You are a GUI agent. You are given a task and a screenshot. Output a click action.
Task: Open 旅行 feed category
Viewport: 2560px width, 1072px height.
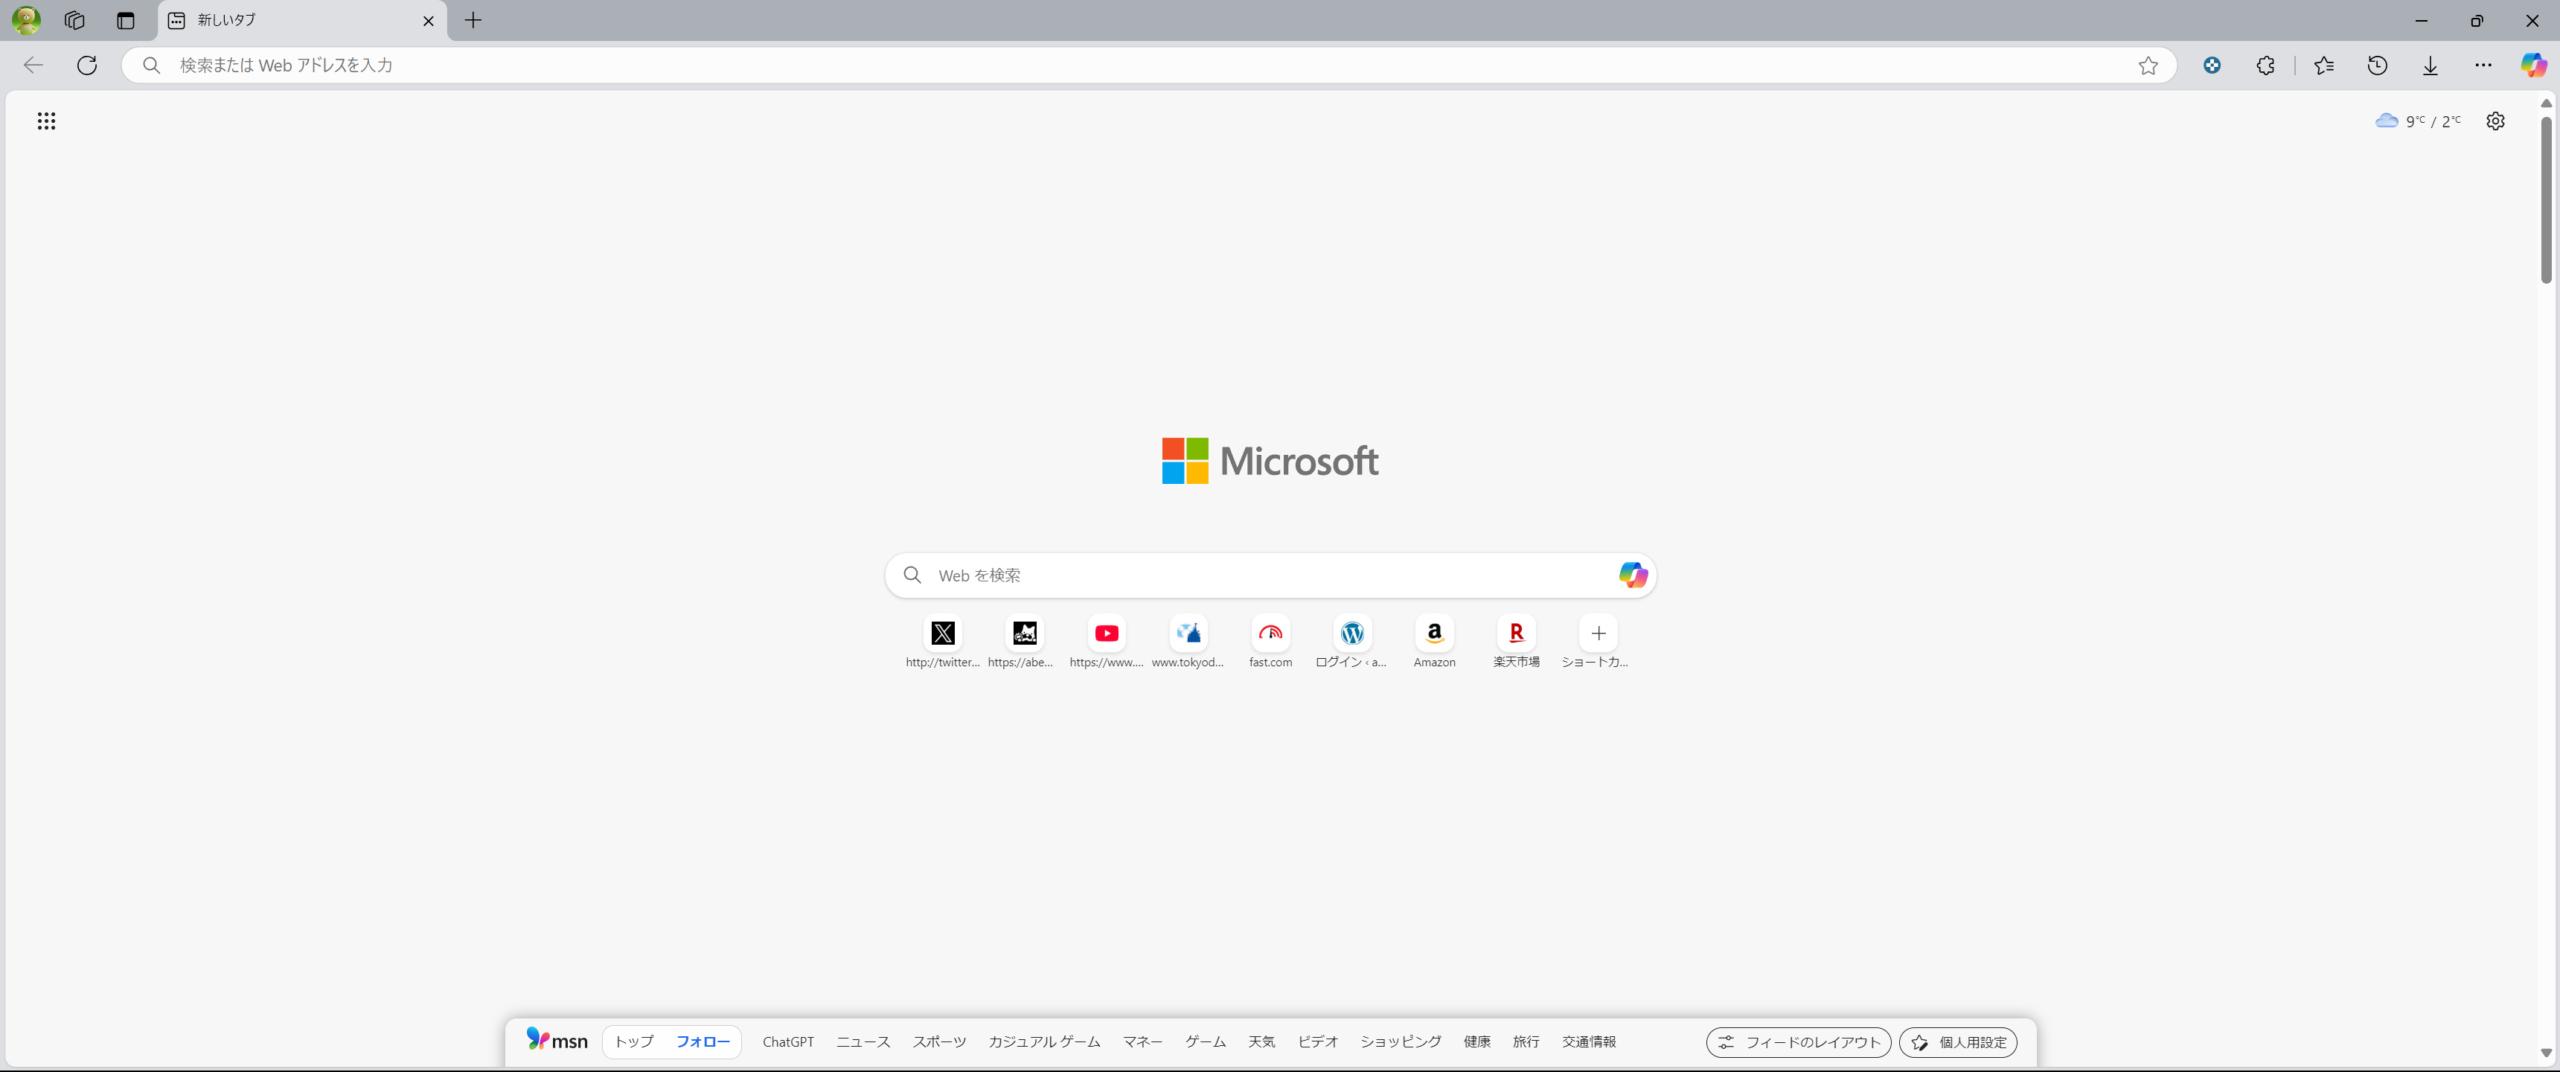[x=1526, y=1042]
